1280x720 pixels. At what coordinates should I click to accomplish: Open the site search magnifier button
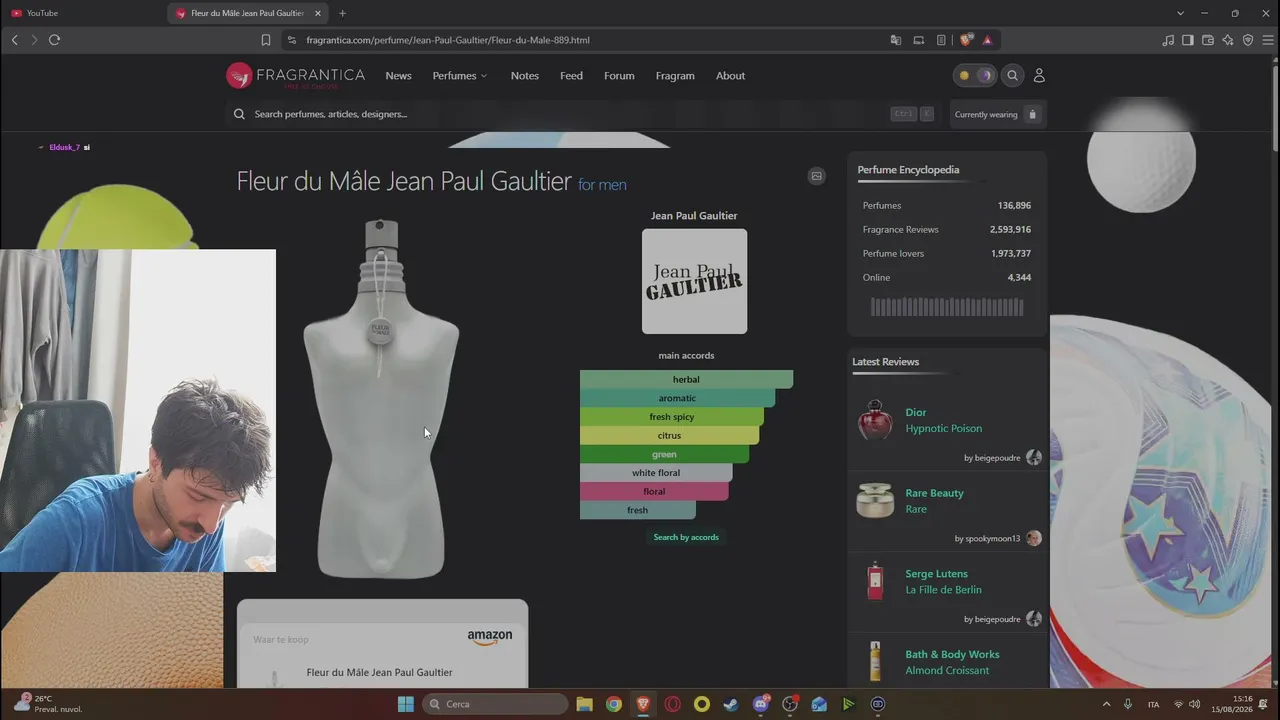(1013, 75)
